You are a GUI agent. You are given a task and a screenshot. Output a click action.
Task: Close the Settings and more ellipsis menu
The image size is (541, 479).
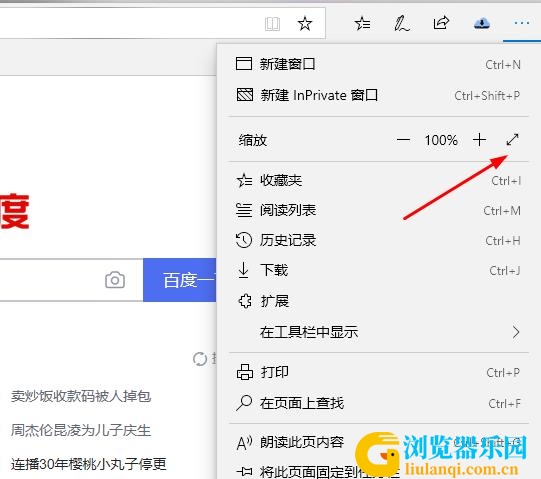[522, 23]
